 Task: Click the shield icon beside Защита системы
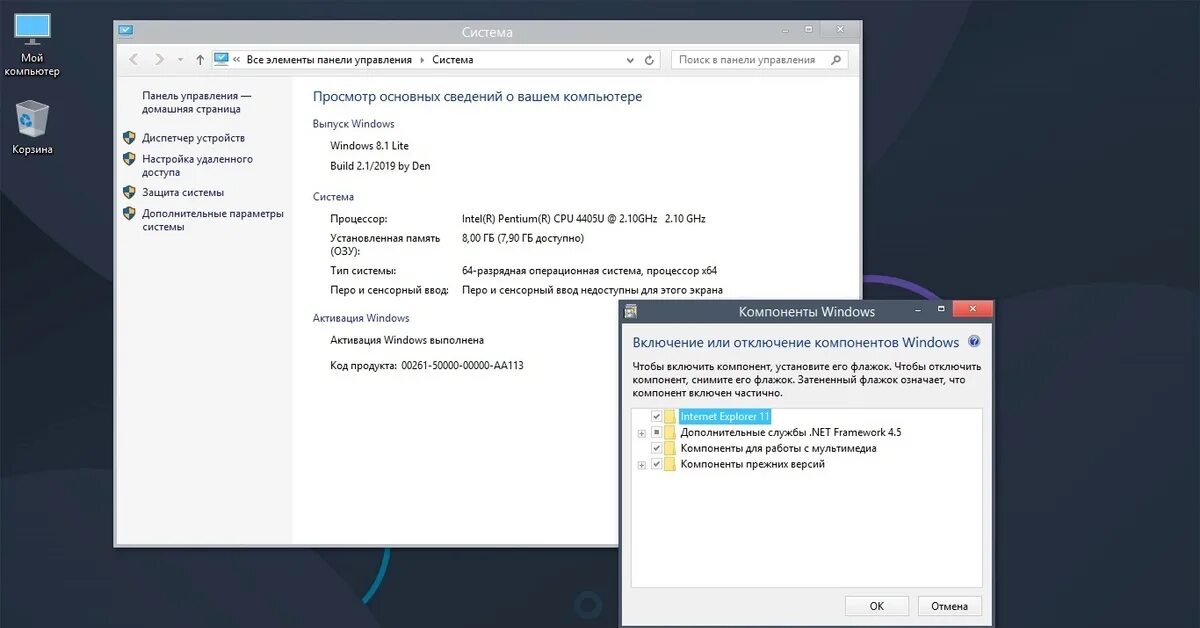click(129, 192)
